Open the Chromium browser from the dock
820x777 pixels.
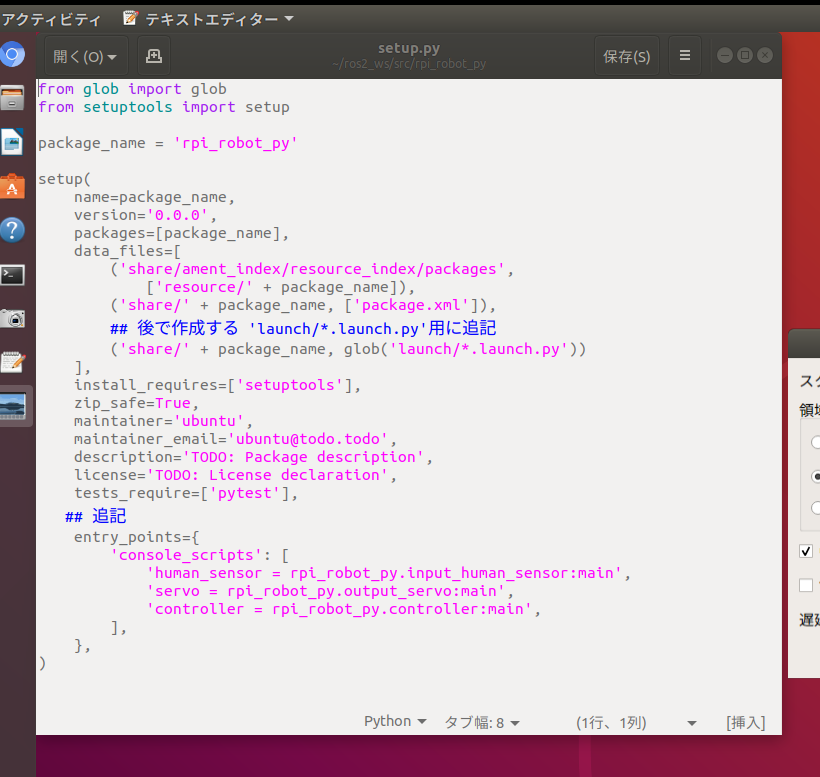(13, 54)
